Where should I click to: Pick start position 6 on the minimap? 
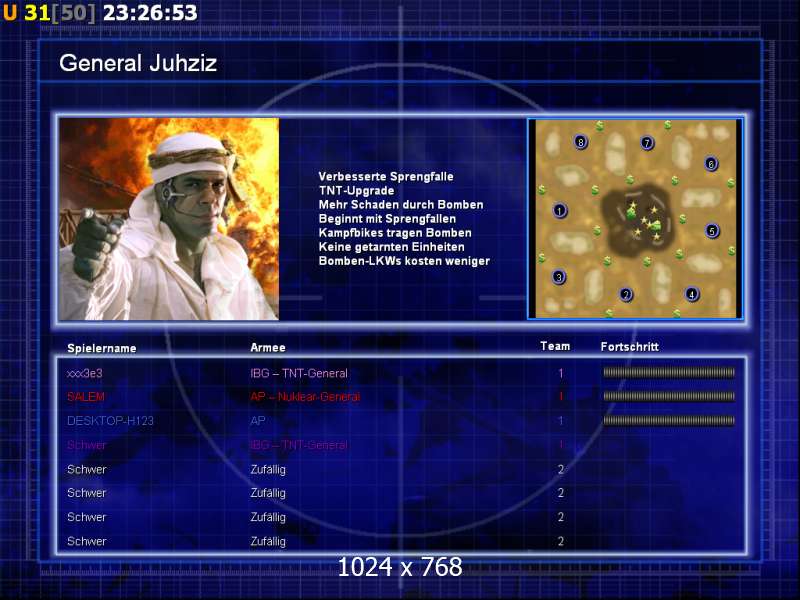(711, 164)
